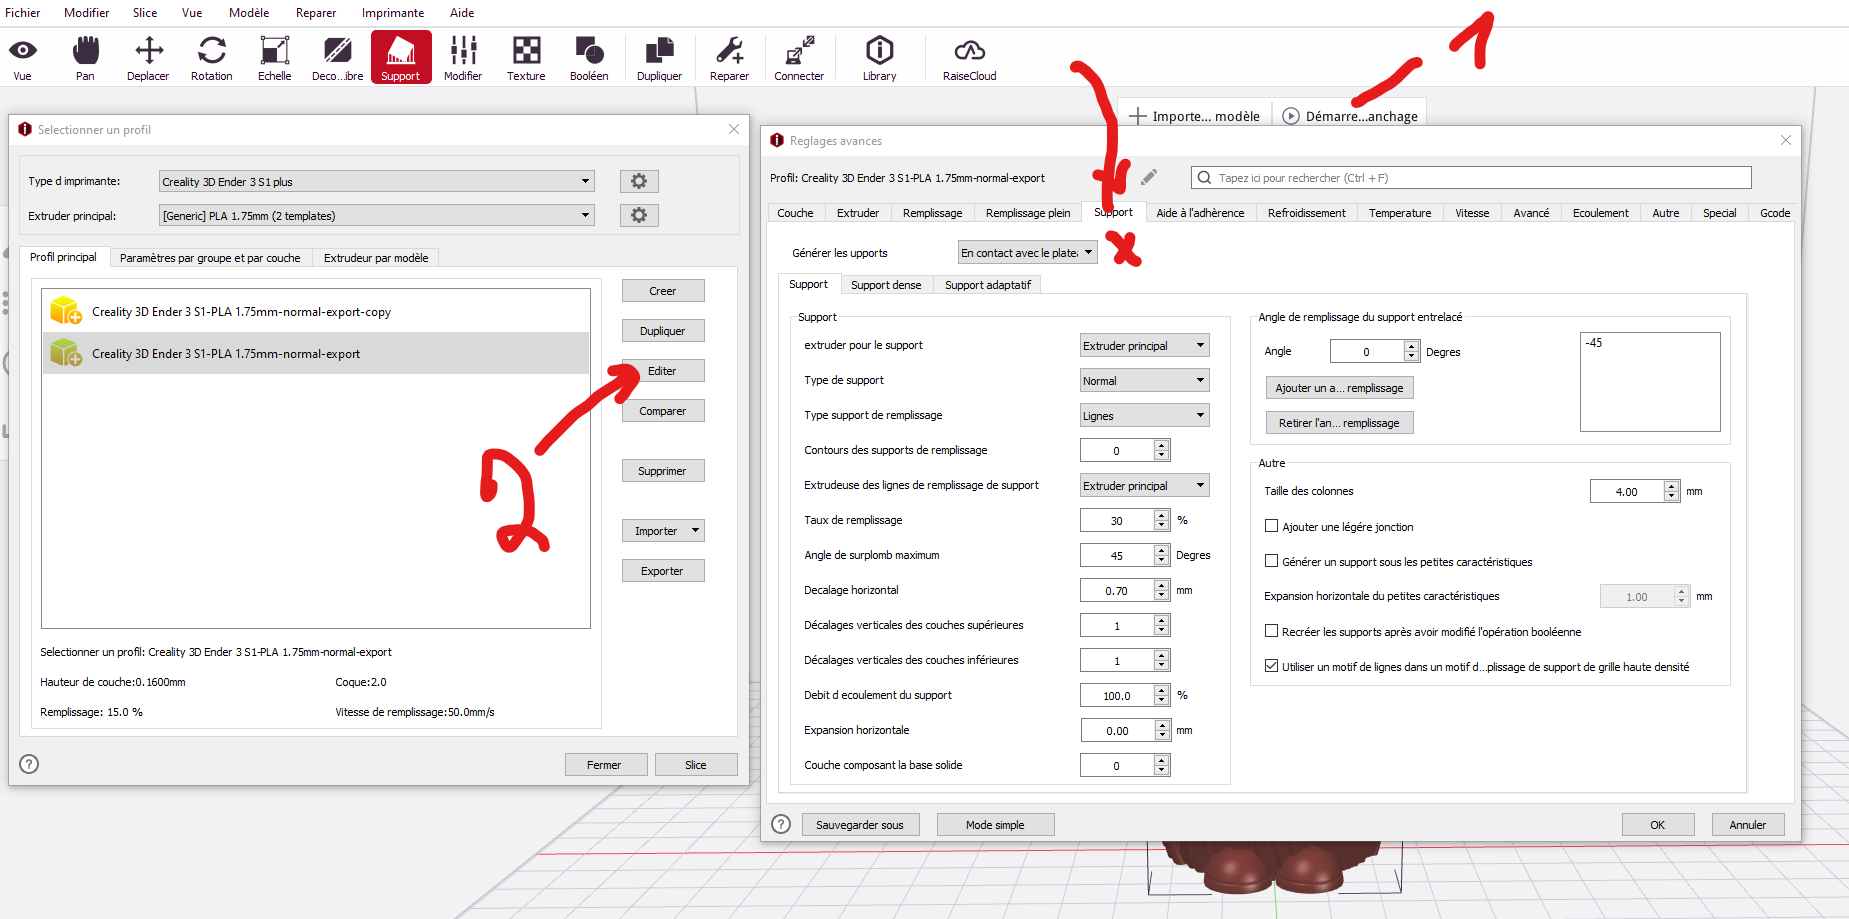Toggle Recréer les supports après opération booléenne
Screen dimensions: 1849x919
coord(1271,631)
